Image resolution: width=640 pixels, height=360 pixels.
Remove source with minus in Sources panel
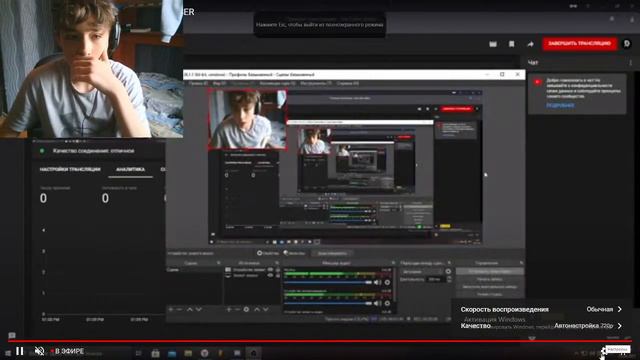click(x=238, y=309)
